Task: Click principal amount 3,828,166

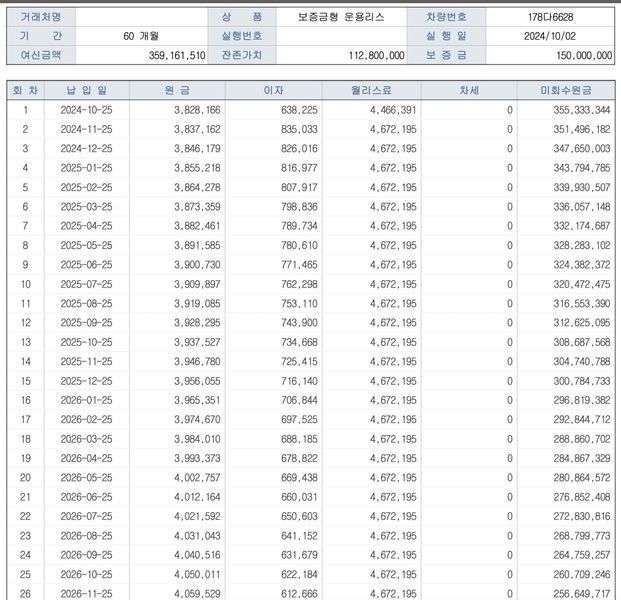Action: [197, 110]
